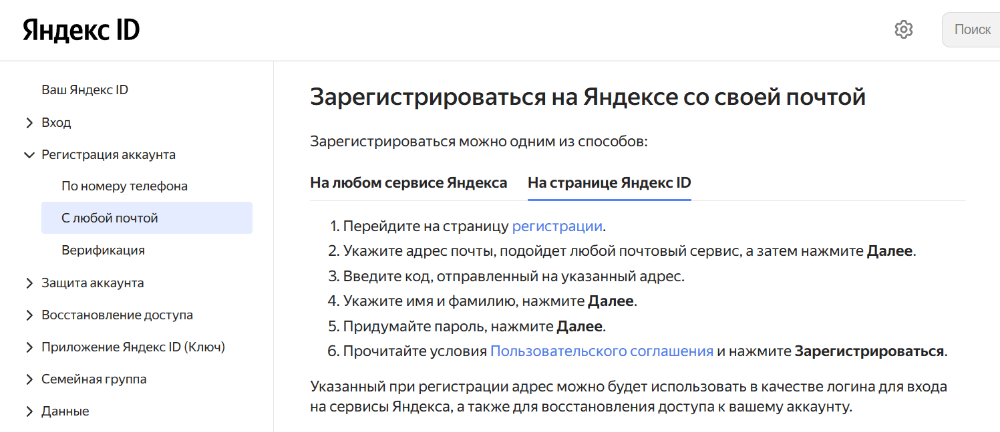Open По номеру телефона page
This screenshot has width=1000, height=432.
click(124, 186)
